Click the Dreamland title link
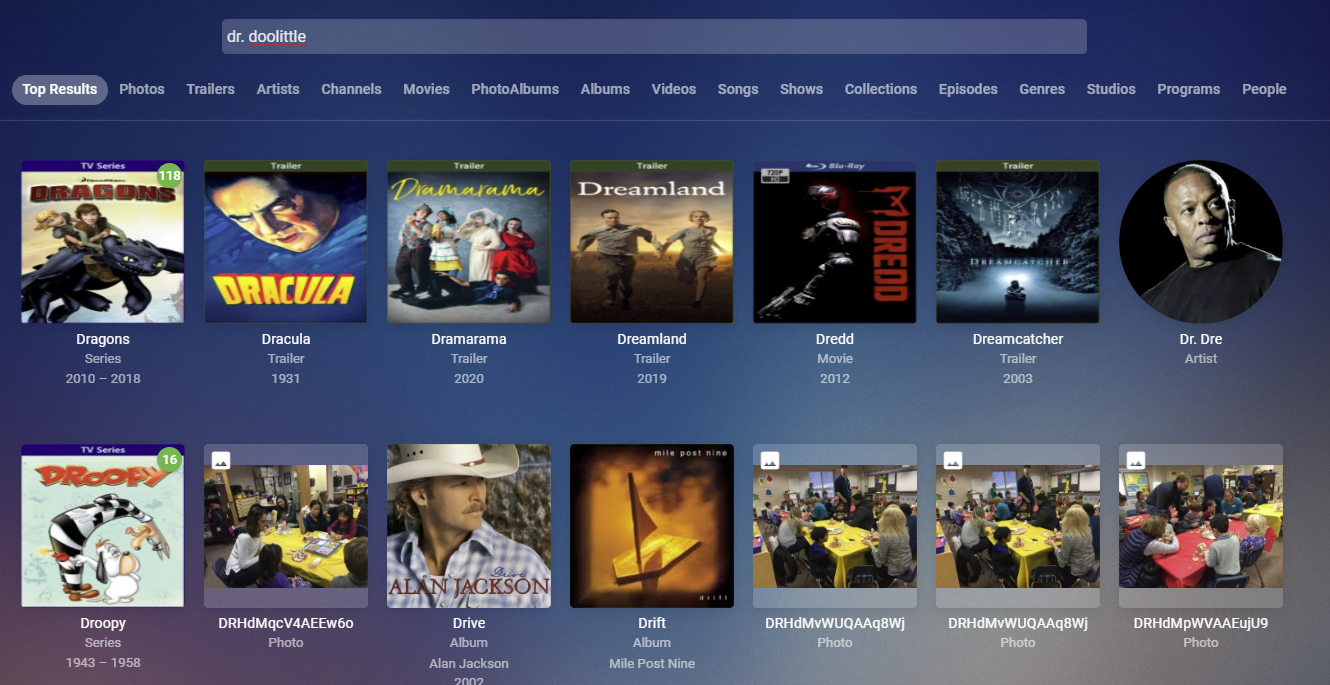Viewport: 1330px width, 685px height. [652, 339]
